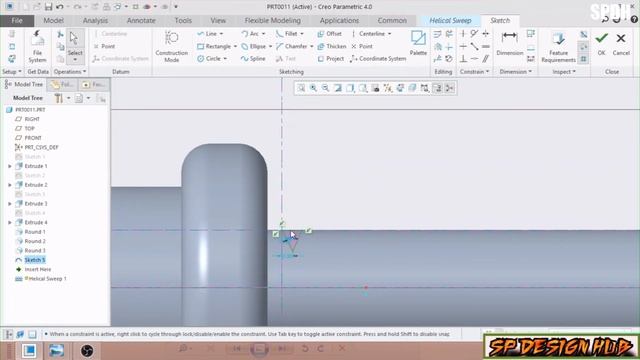Click the Refit zoom icon in graphics toolbar

[301, 88]
